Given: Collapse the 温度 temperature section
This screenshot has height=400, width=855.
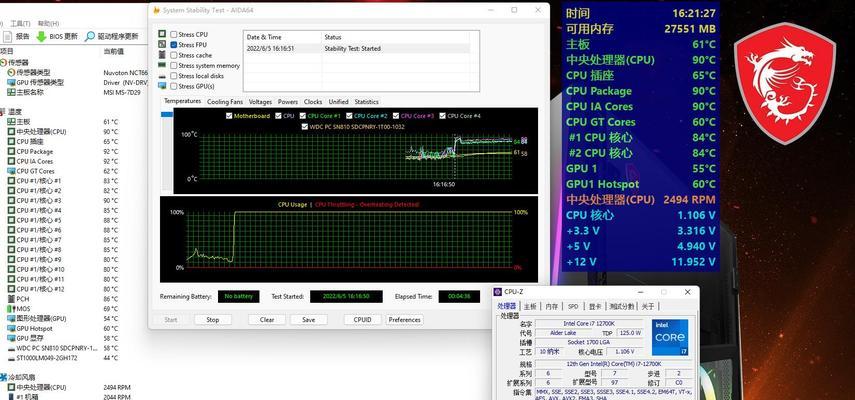Looking at the screenshot, I should (x=3, y=112).
